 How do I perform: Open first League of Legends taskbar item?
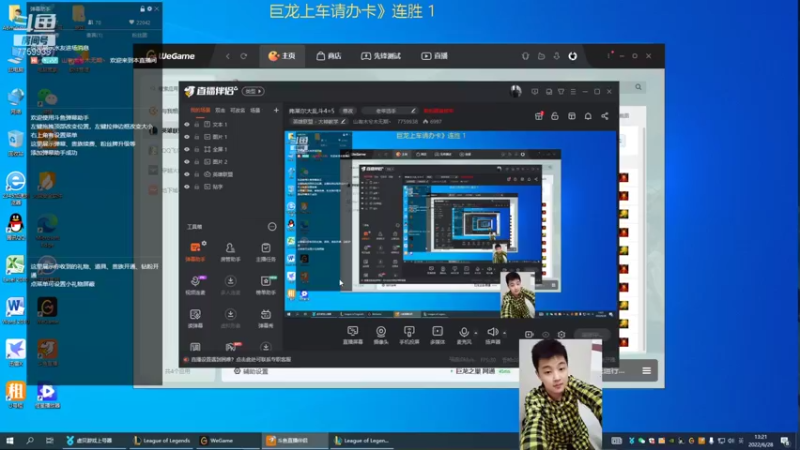162,441
